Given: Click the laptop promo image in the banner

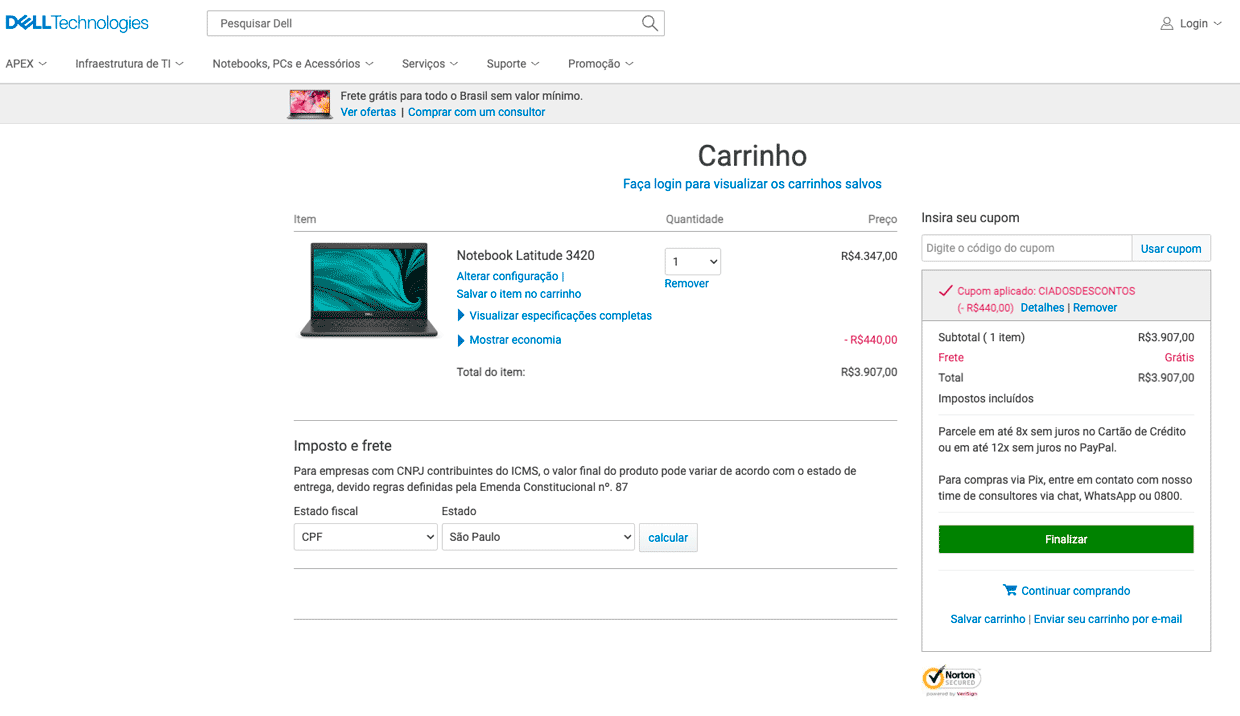Looking at the screenshot, I should tap(310, 104).
